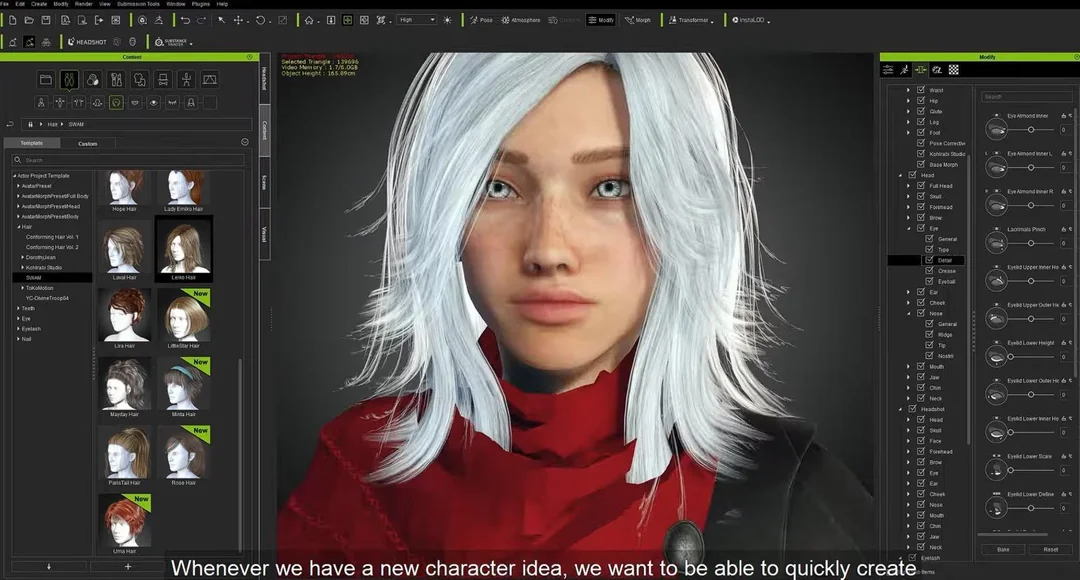The width and height of the screenshot is (1080, 580).
Task: Click the Morph toolbar button
Action: coord(638,20)
